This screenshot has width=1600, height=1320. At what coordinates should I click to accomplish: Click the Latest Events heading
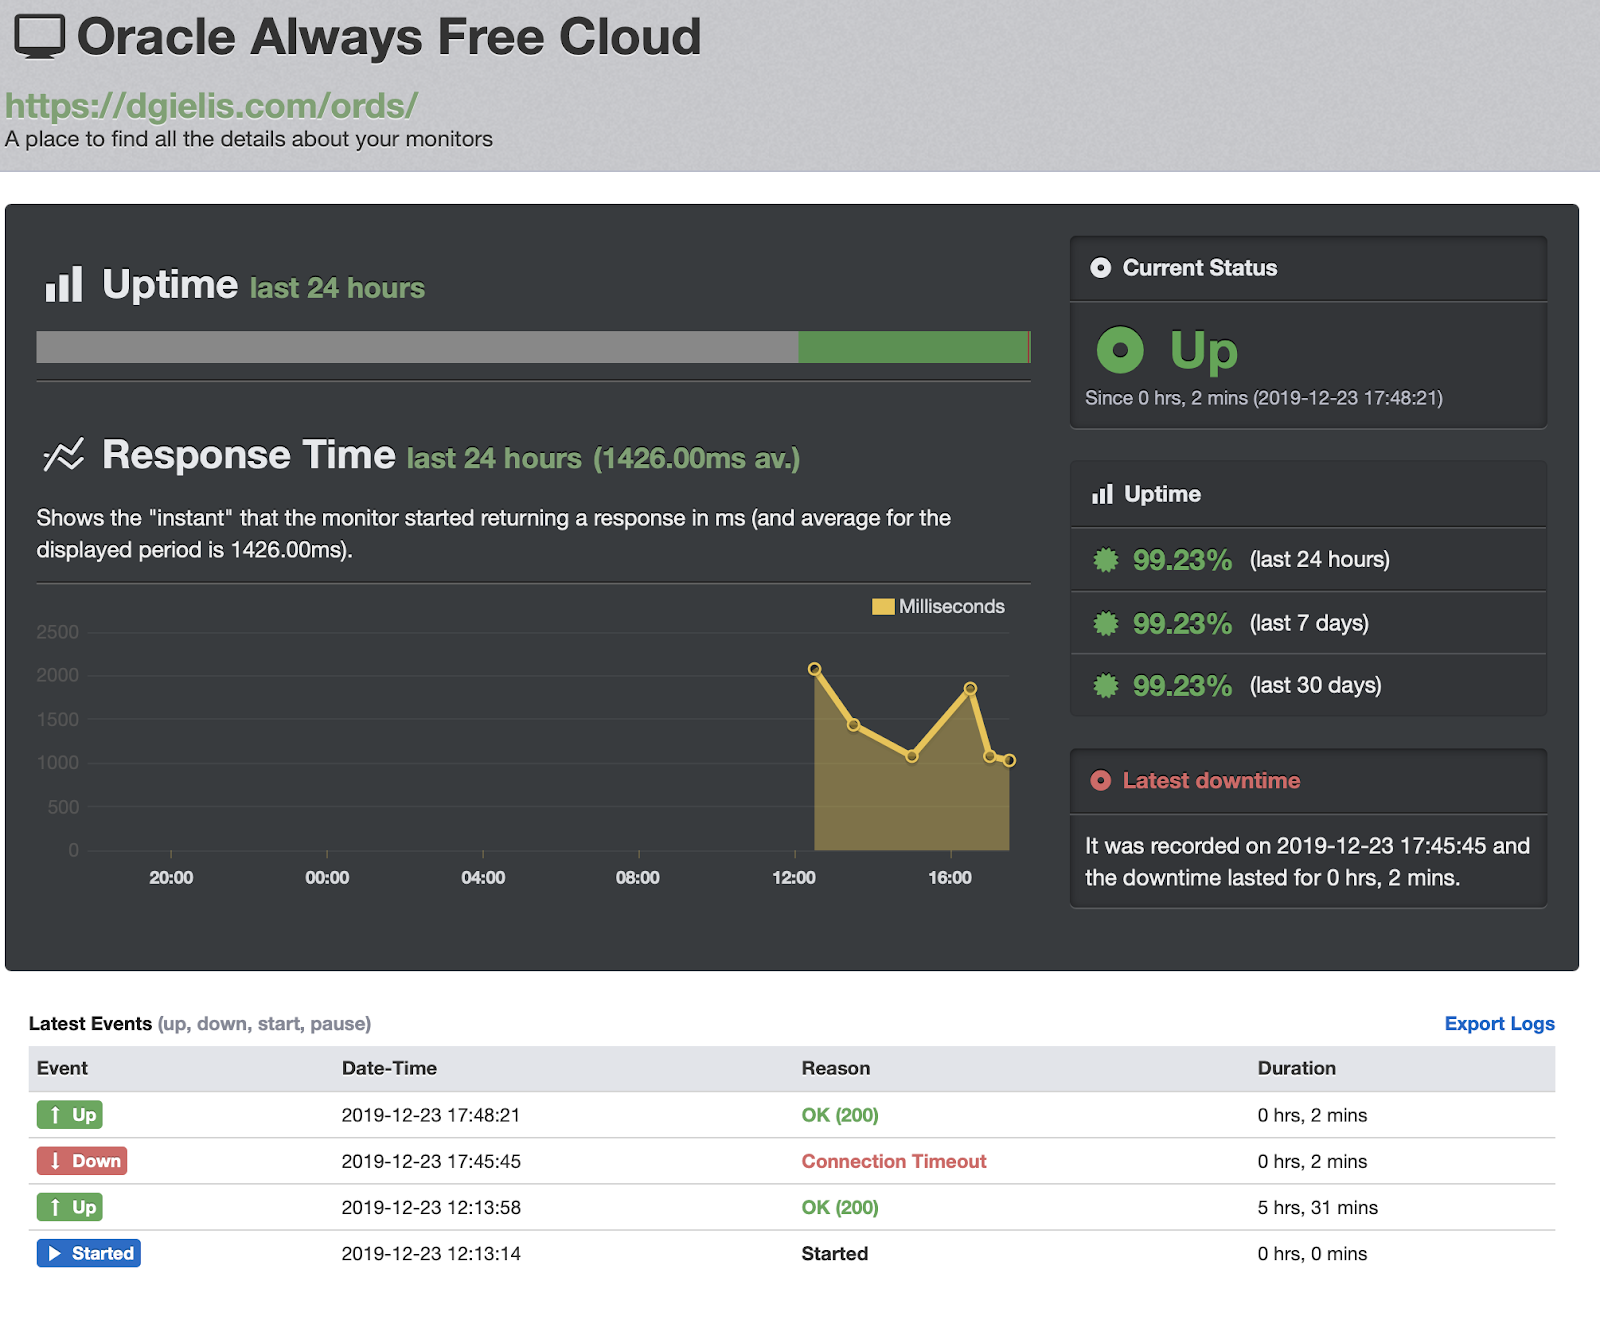tap(90, 1023)
